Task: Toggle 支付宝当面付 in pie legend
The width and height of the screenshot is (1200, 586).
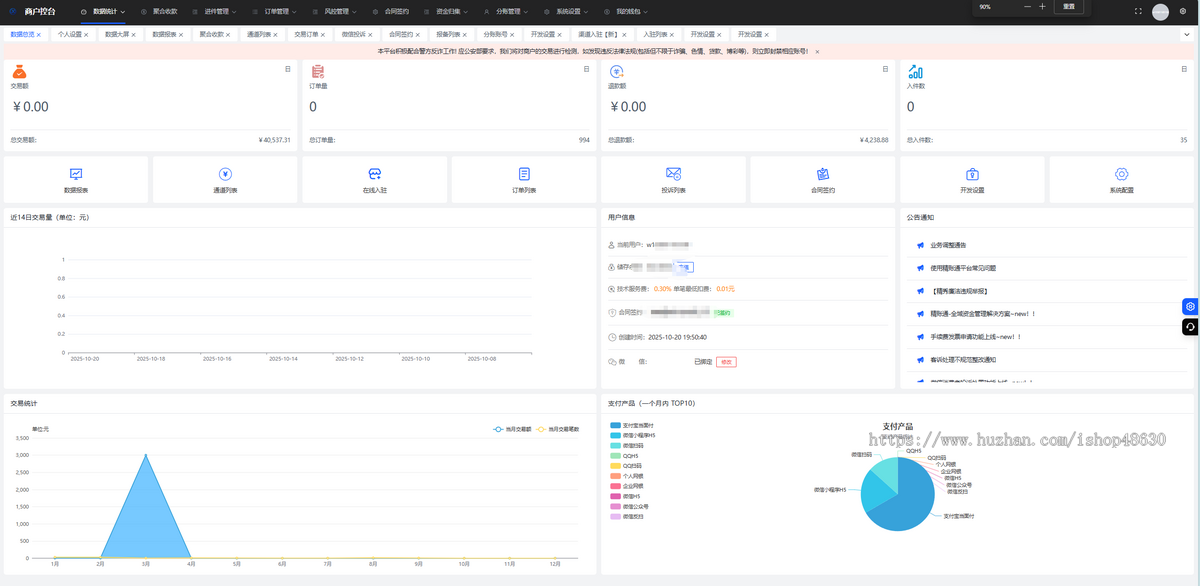Action: point(632,425)
